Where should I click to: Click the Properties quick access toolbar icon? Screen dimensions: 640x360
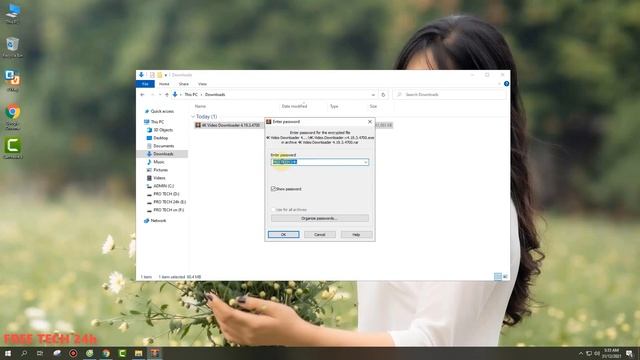[x=152, y=75]
